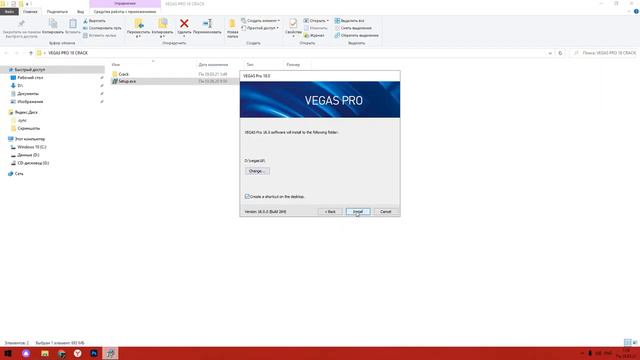
Task: Cancel the VEGAS Pro installation
Action: [x=386, y=211]
